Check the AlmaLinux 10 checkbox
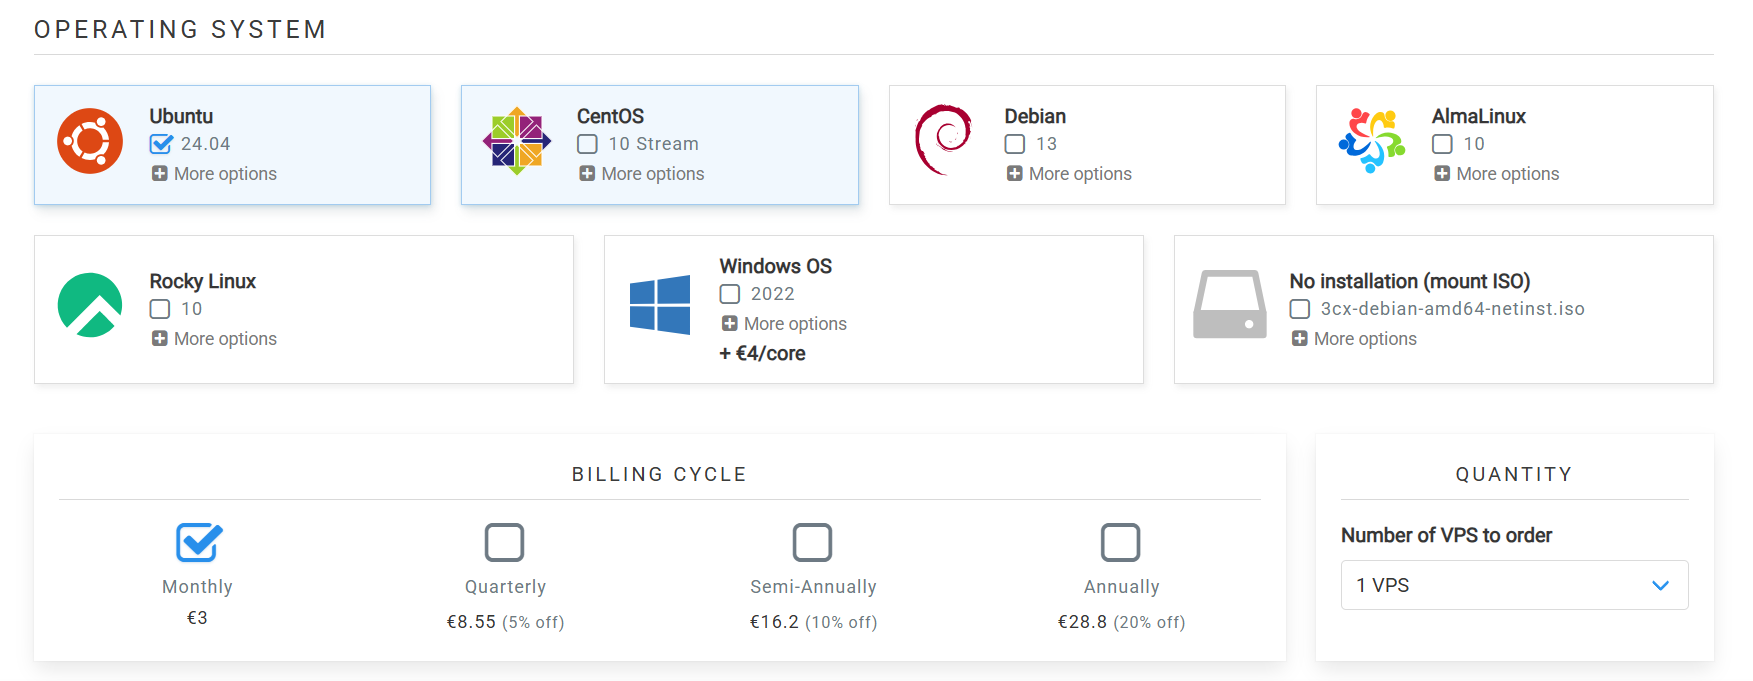 coord(1442,144)
